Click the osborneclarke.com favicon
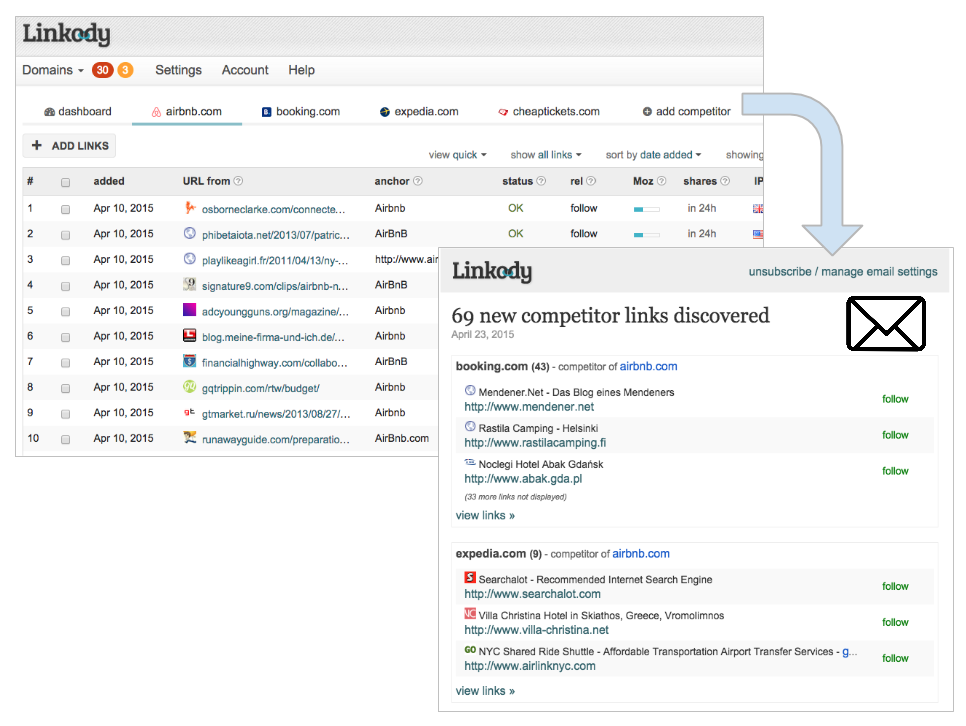Viewport: 966px width, 726px height. (x=190, y=208)
